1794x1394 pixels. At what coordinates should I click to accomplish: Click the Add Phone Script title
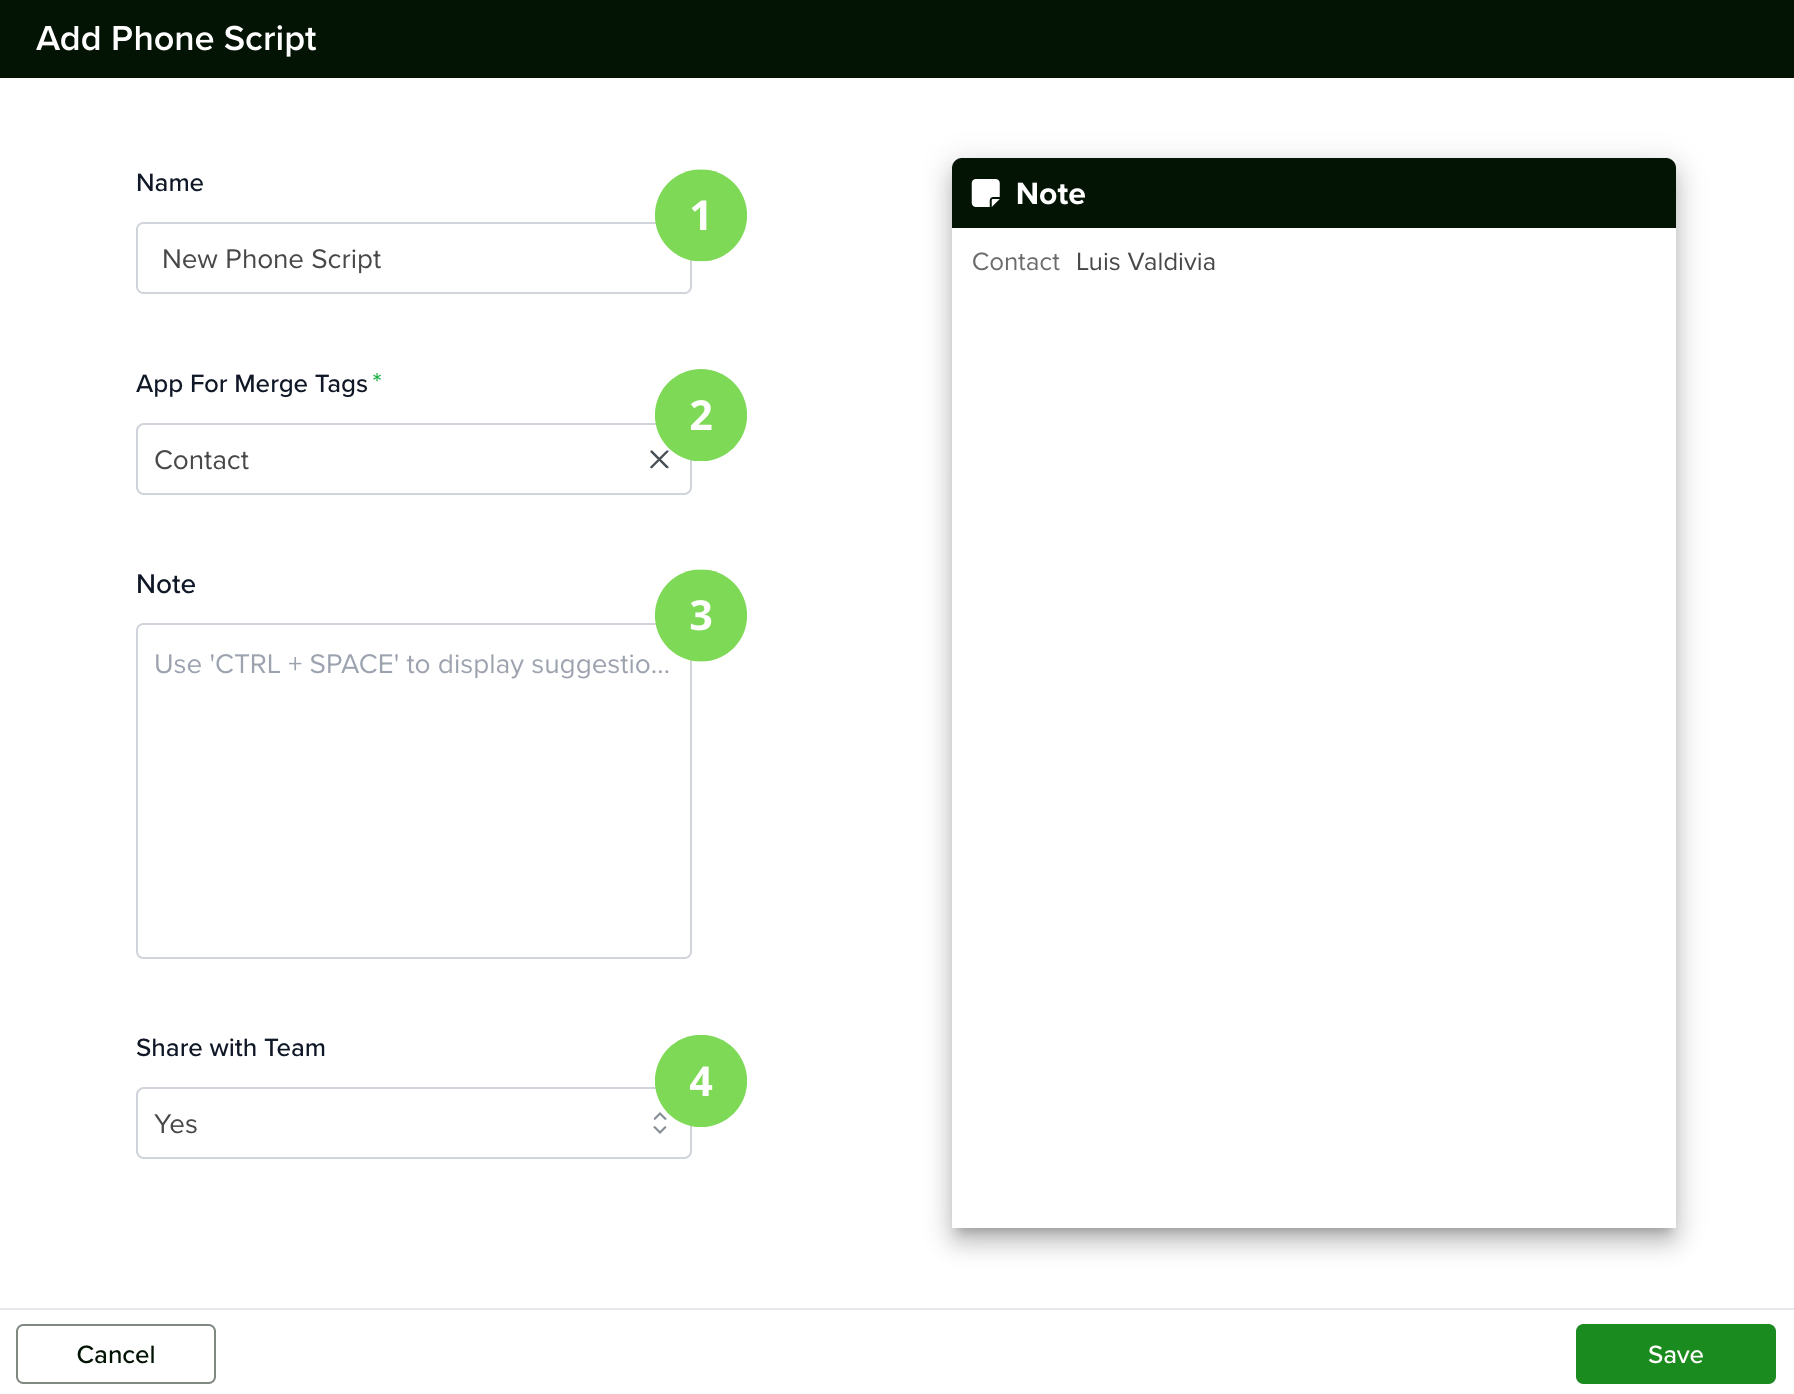[x=176, y=38]
